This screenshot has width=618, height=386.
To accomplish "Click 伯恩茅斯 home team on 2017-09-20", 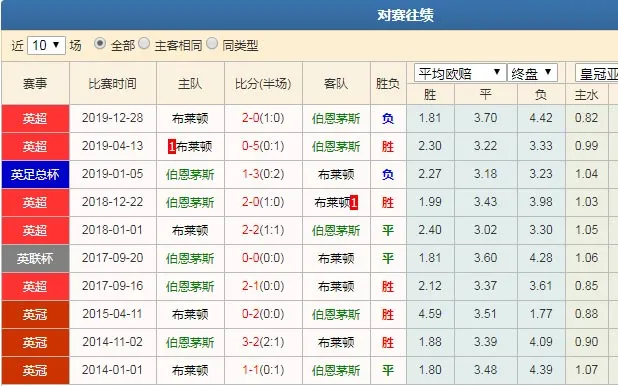I will click(190, 259).
